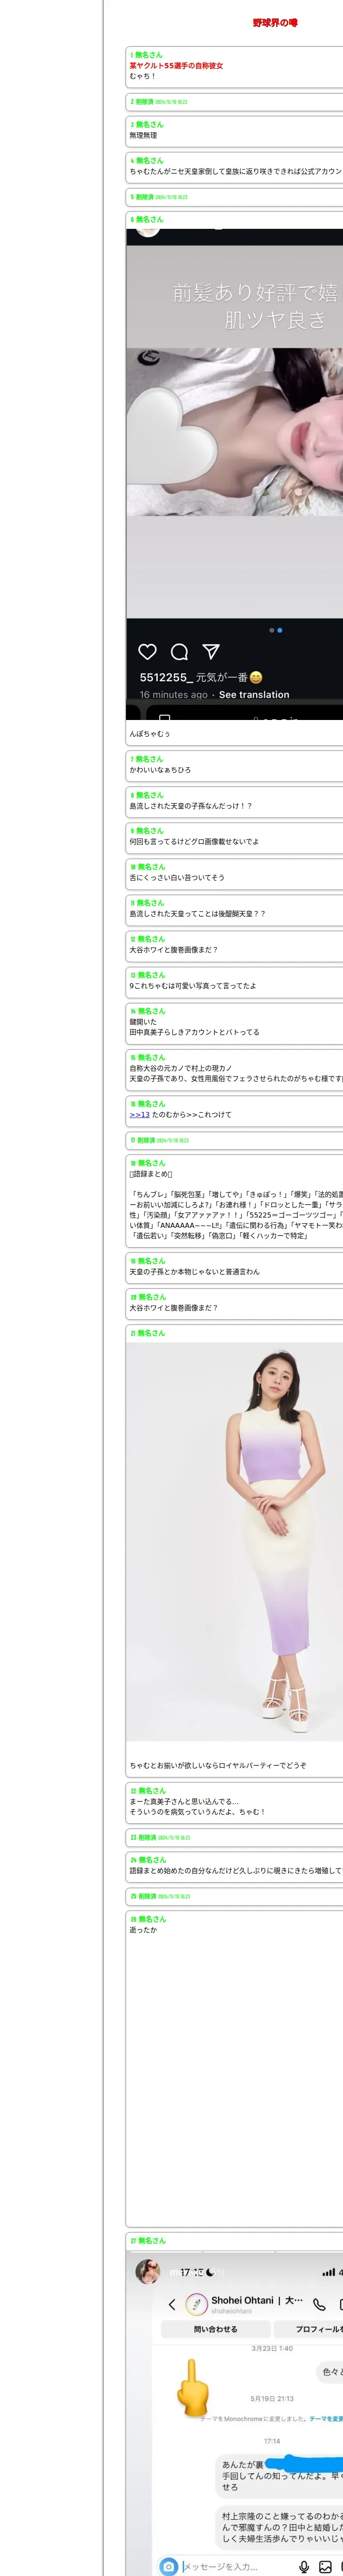Click the Shohei Ohtani chat name
The height and width of the screenshot is (2576, 343).
point(257,2300)
